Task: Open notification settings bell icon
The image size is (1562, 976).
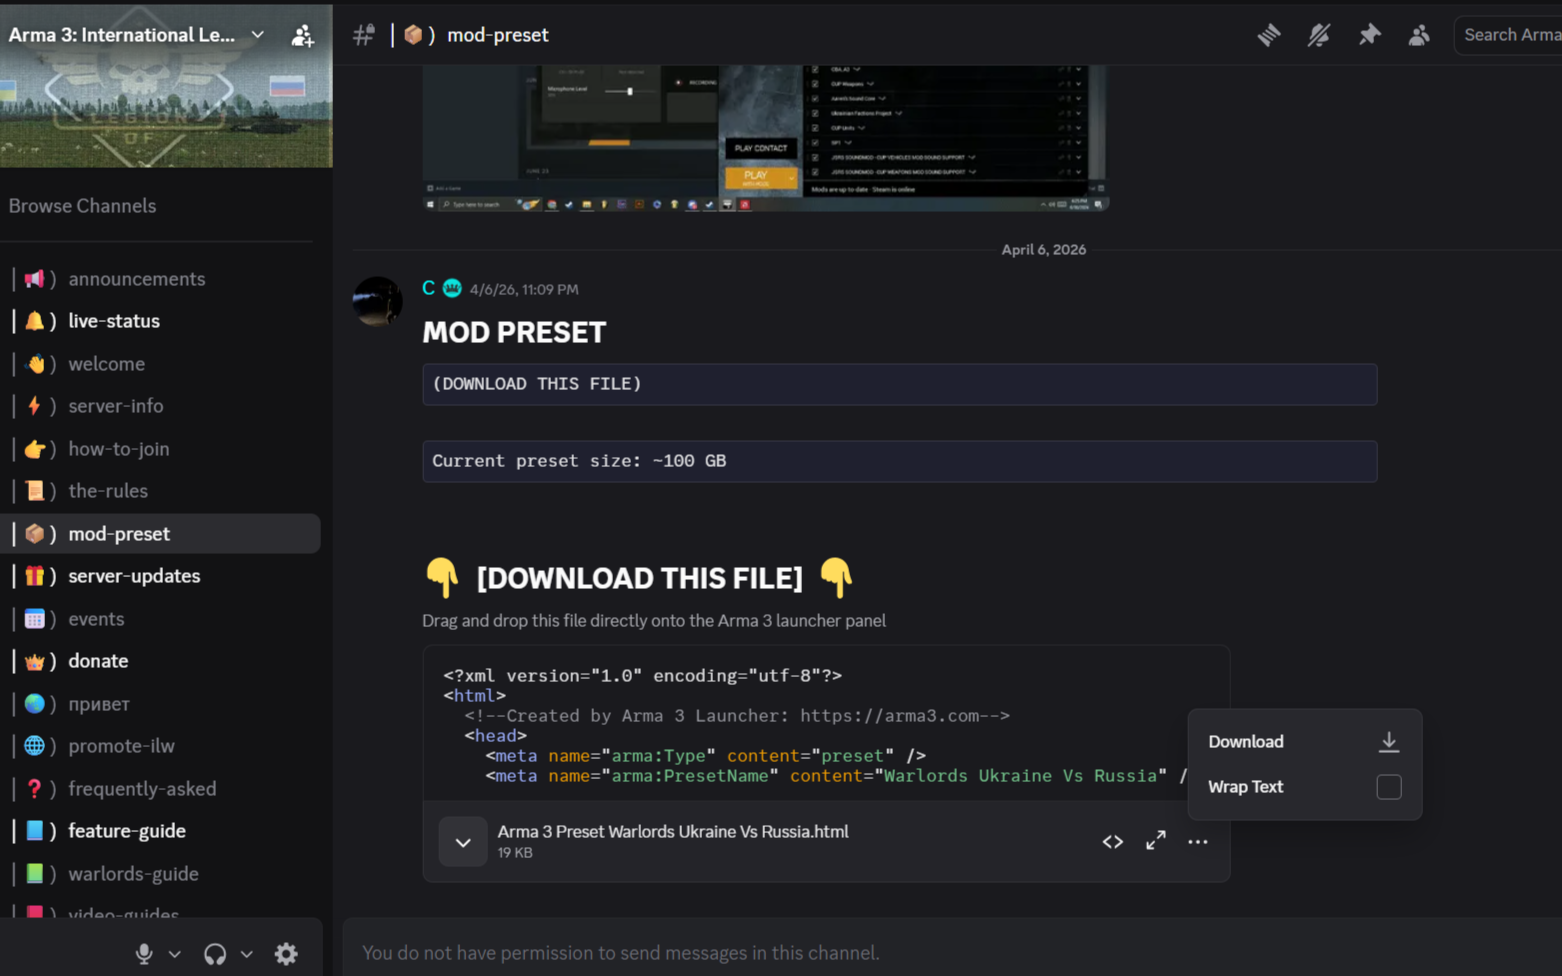Action: click(1318, 35)
